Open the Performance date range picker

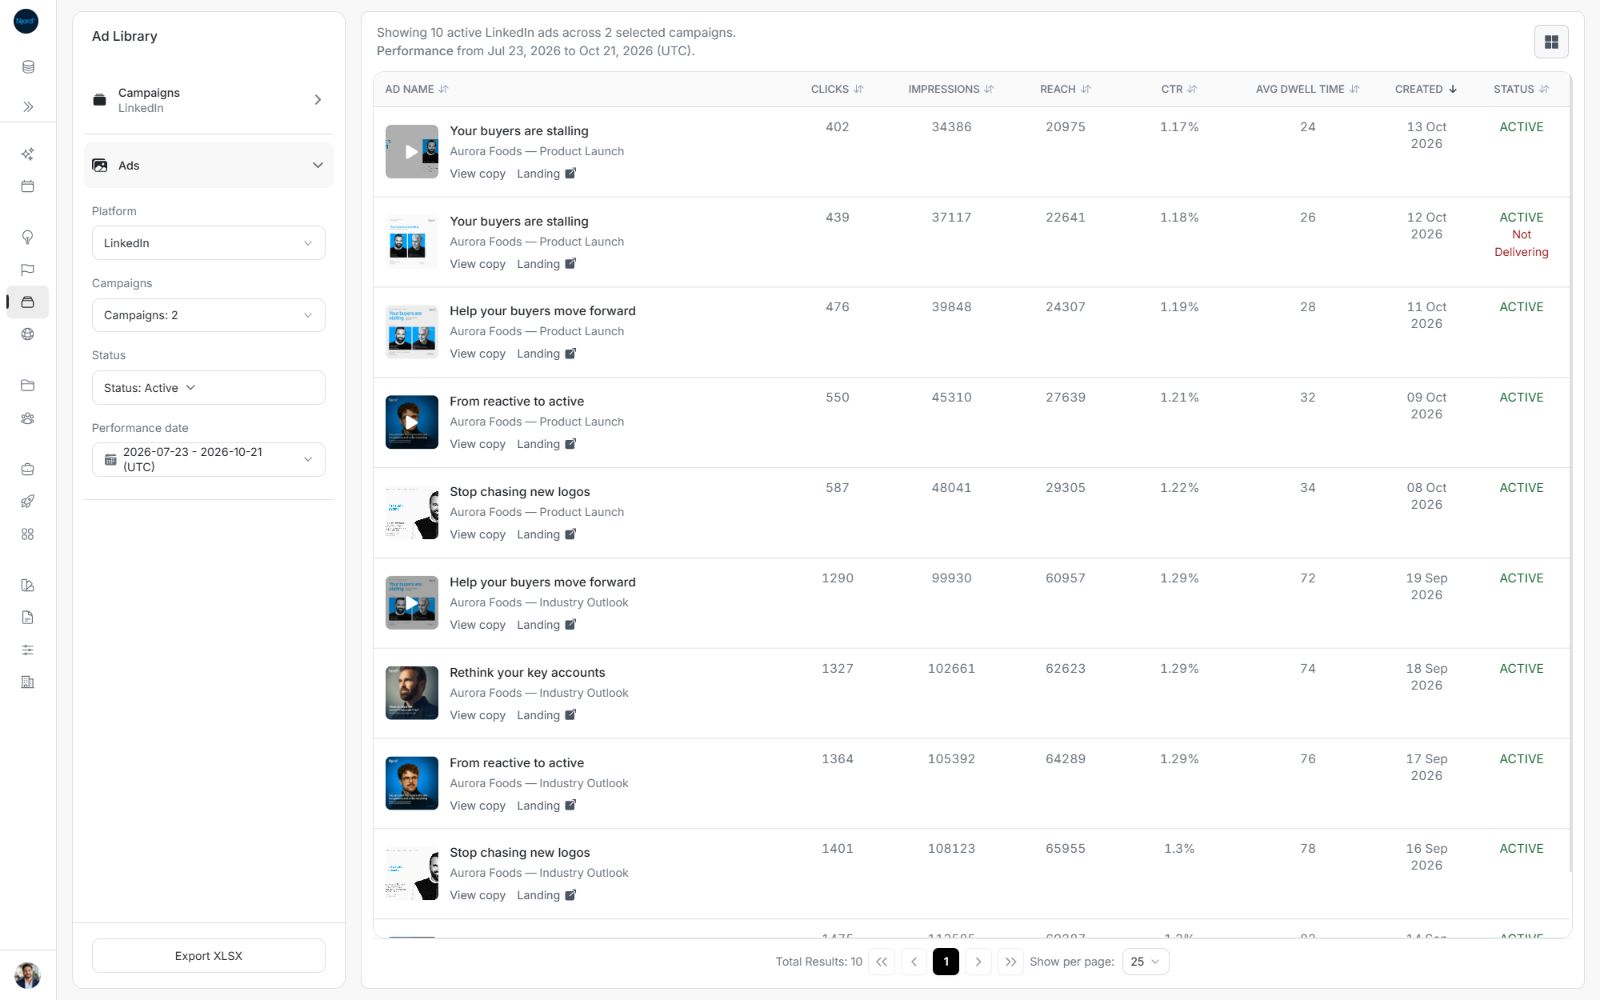pyautogui.click(x=209, y=460)
